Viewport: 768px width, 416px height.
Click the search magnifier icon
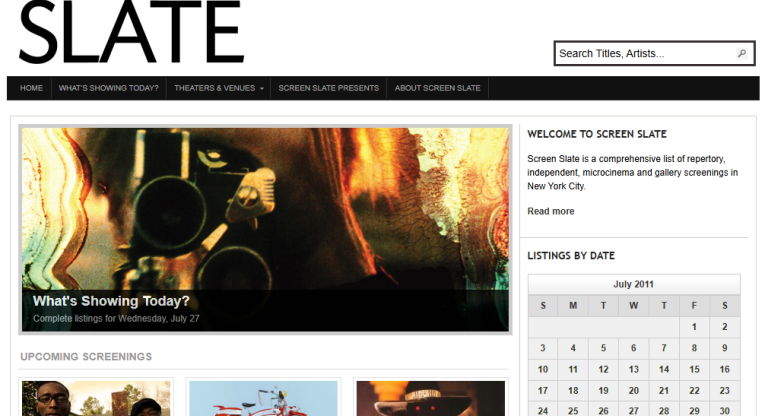click(742, 54)
